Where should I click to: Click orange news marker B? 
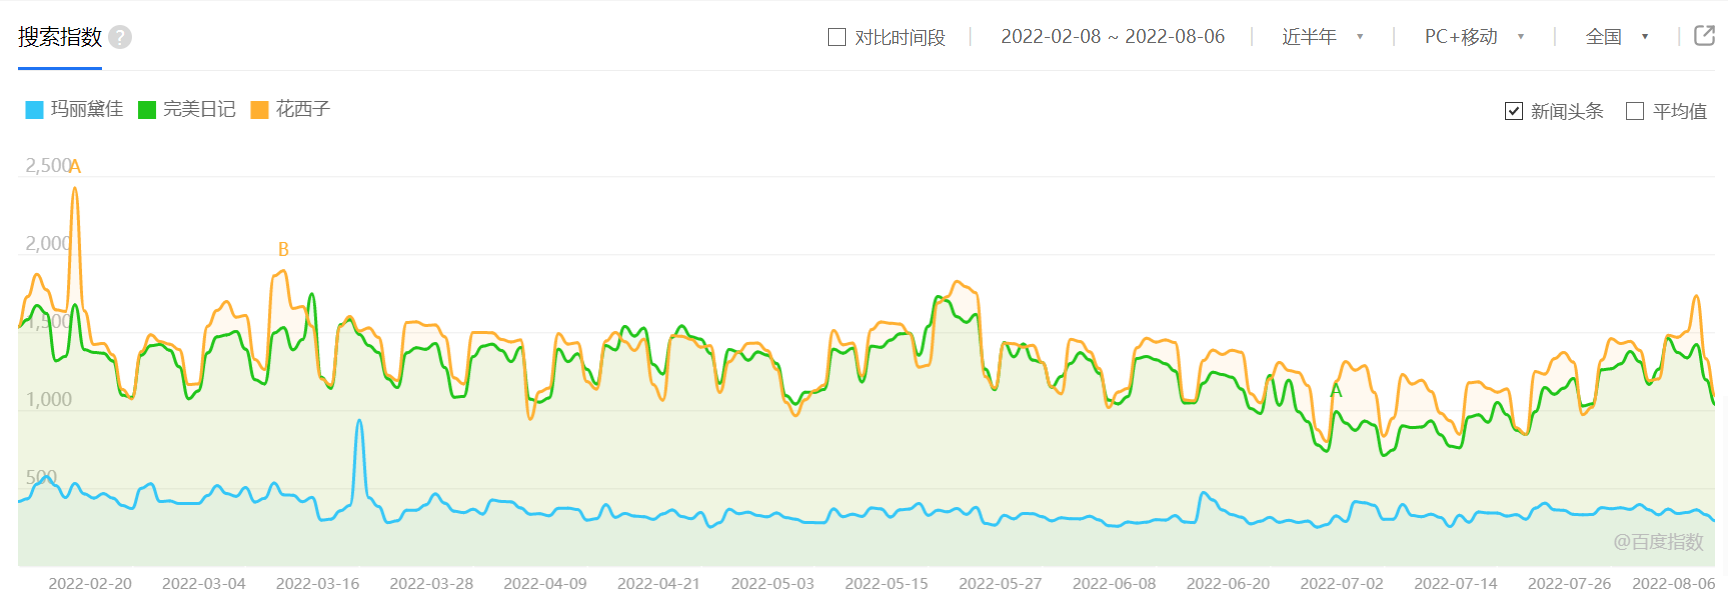point(283,249)
